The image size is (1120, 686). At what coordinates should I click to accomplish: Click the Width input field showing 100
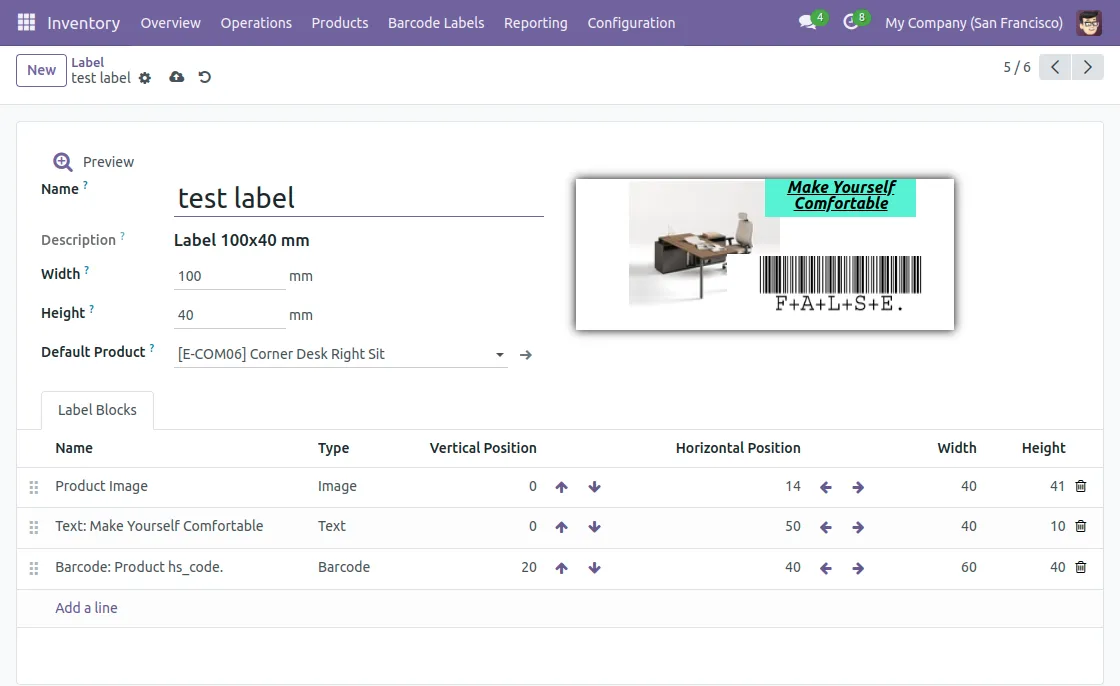(229, 276)
